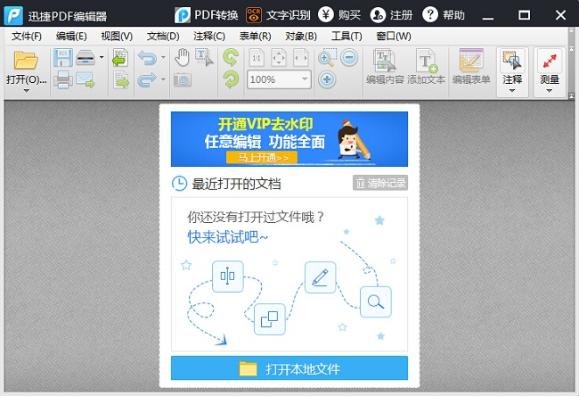Open the 表单(R) menu

255,36
